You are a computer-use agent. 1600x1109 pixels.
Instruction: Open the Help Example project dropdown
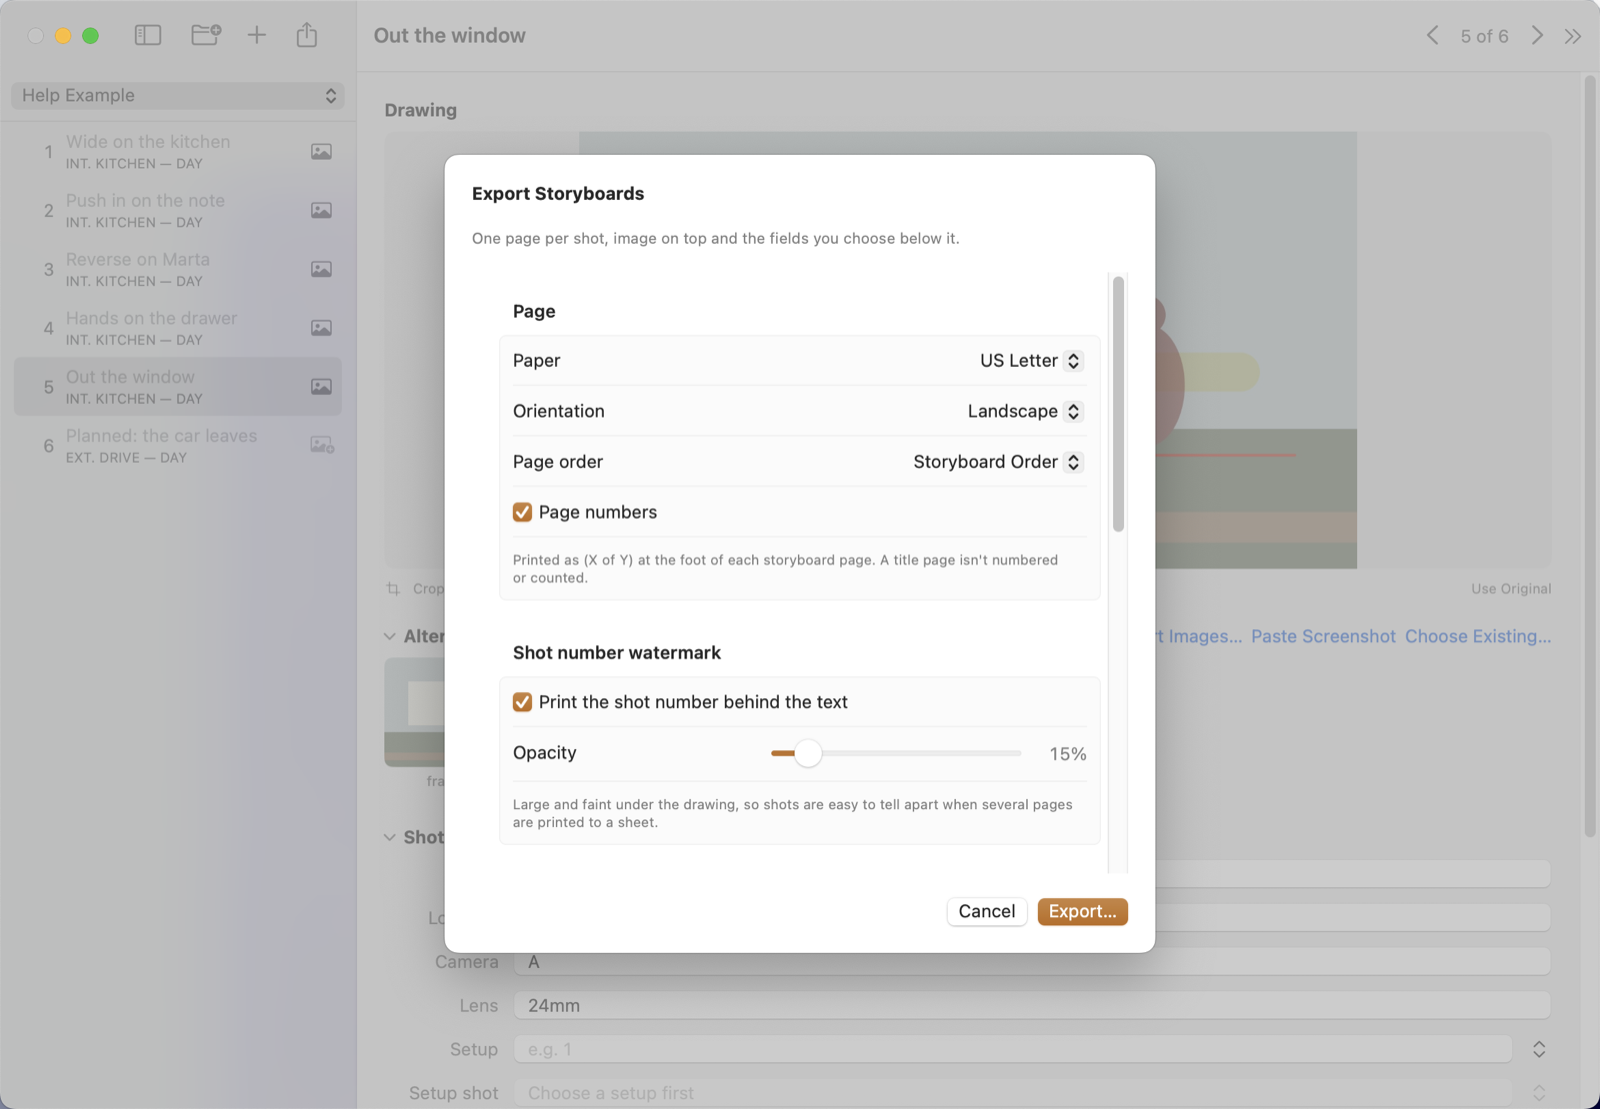pos(178,95)
